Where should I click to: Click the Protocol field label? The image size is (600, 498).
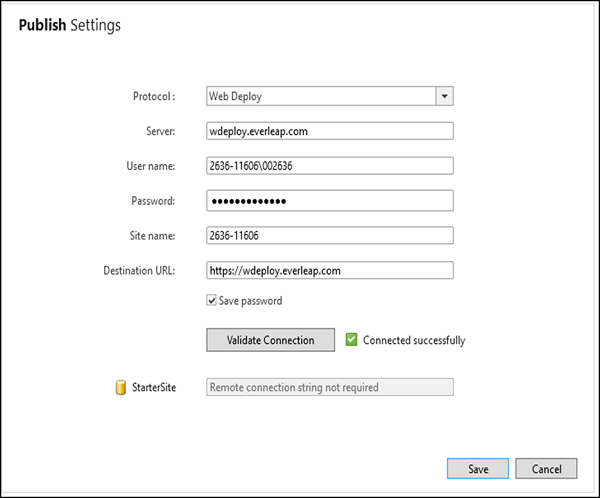pyautogui.click(x=156, y=96)
